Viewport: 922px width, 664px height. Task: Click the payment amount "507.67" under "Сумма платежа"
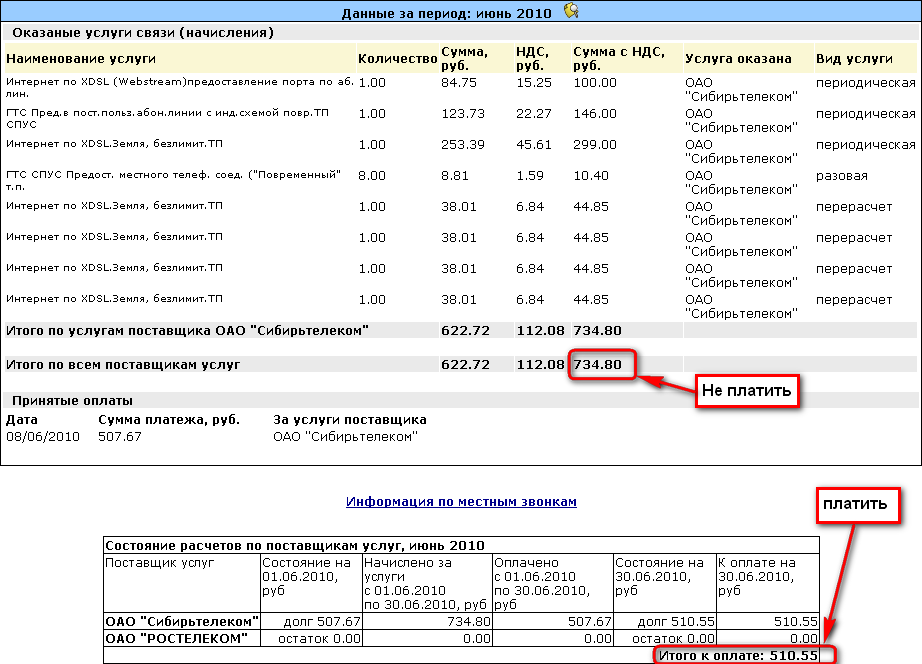pos(120,436)
